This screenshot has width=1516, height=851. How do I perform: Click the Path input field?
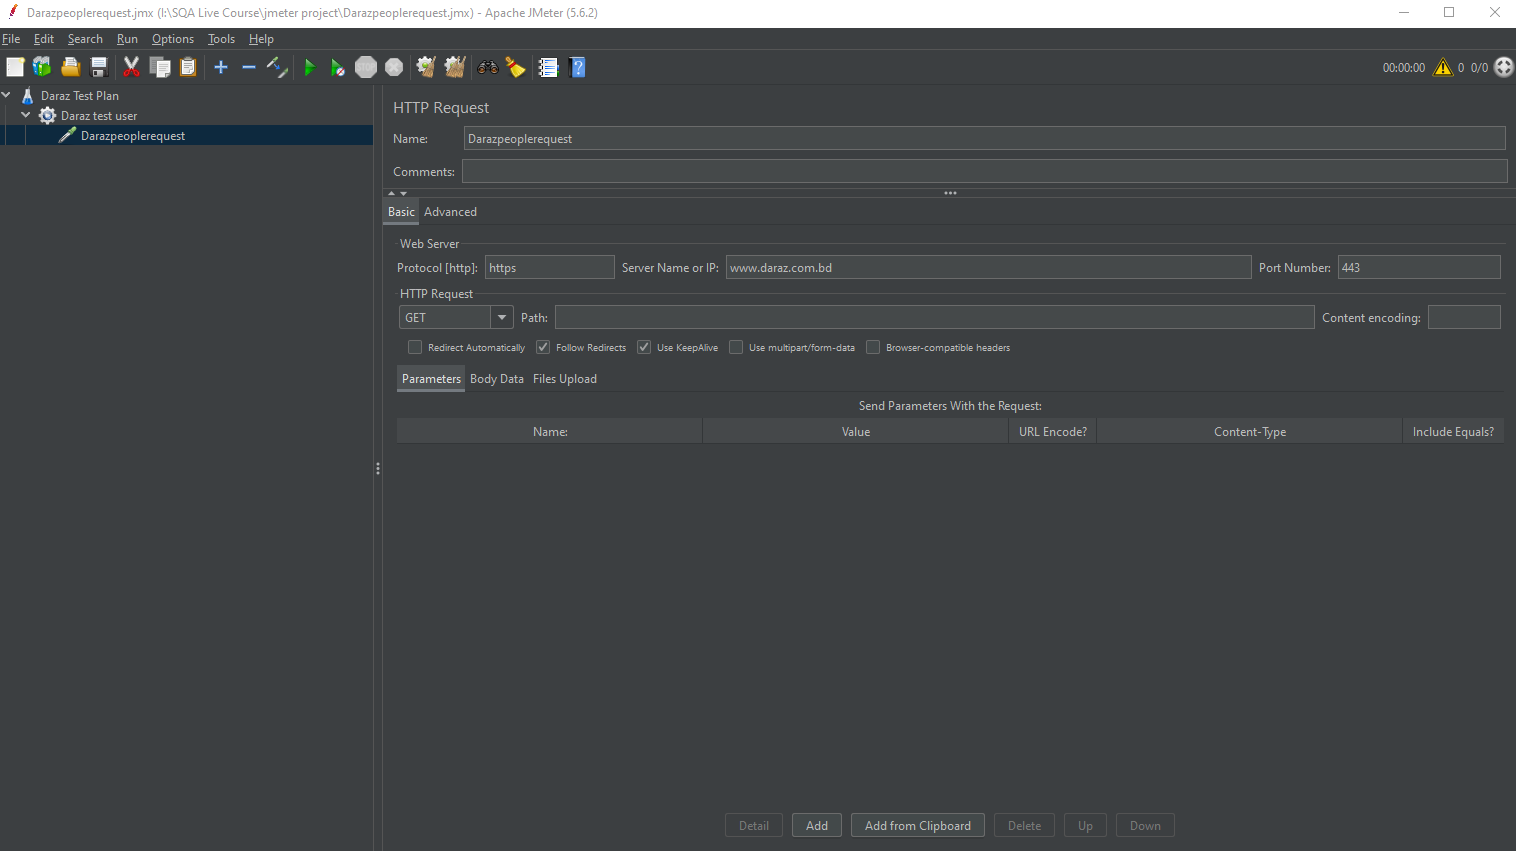click(934, 317)
